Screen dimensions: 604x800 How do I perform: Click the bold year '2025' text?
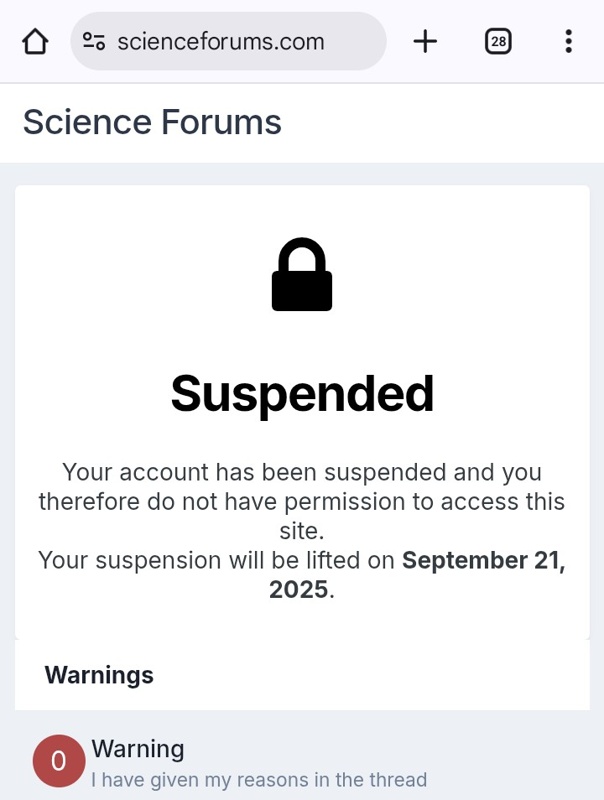298,589
